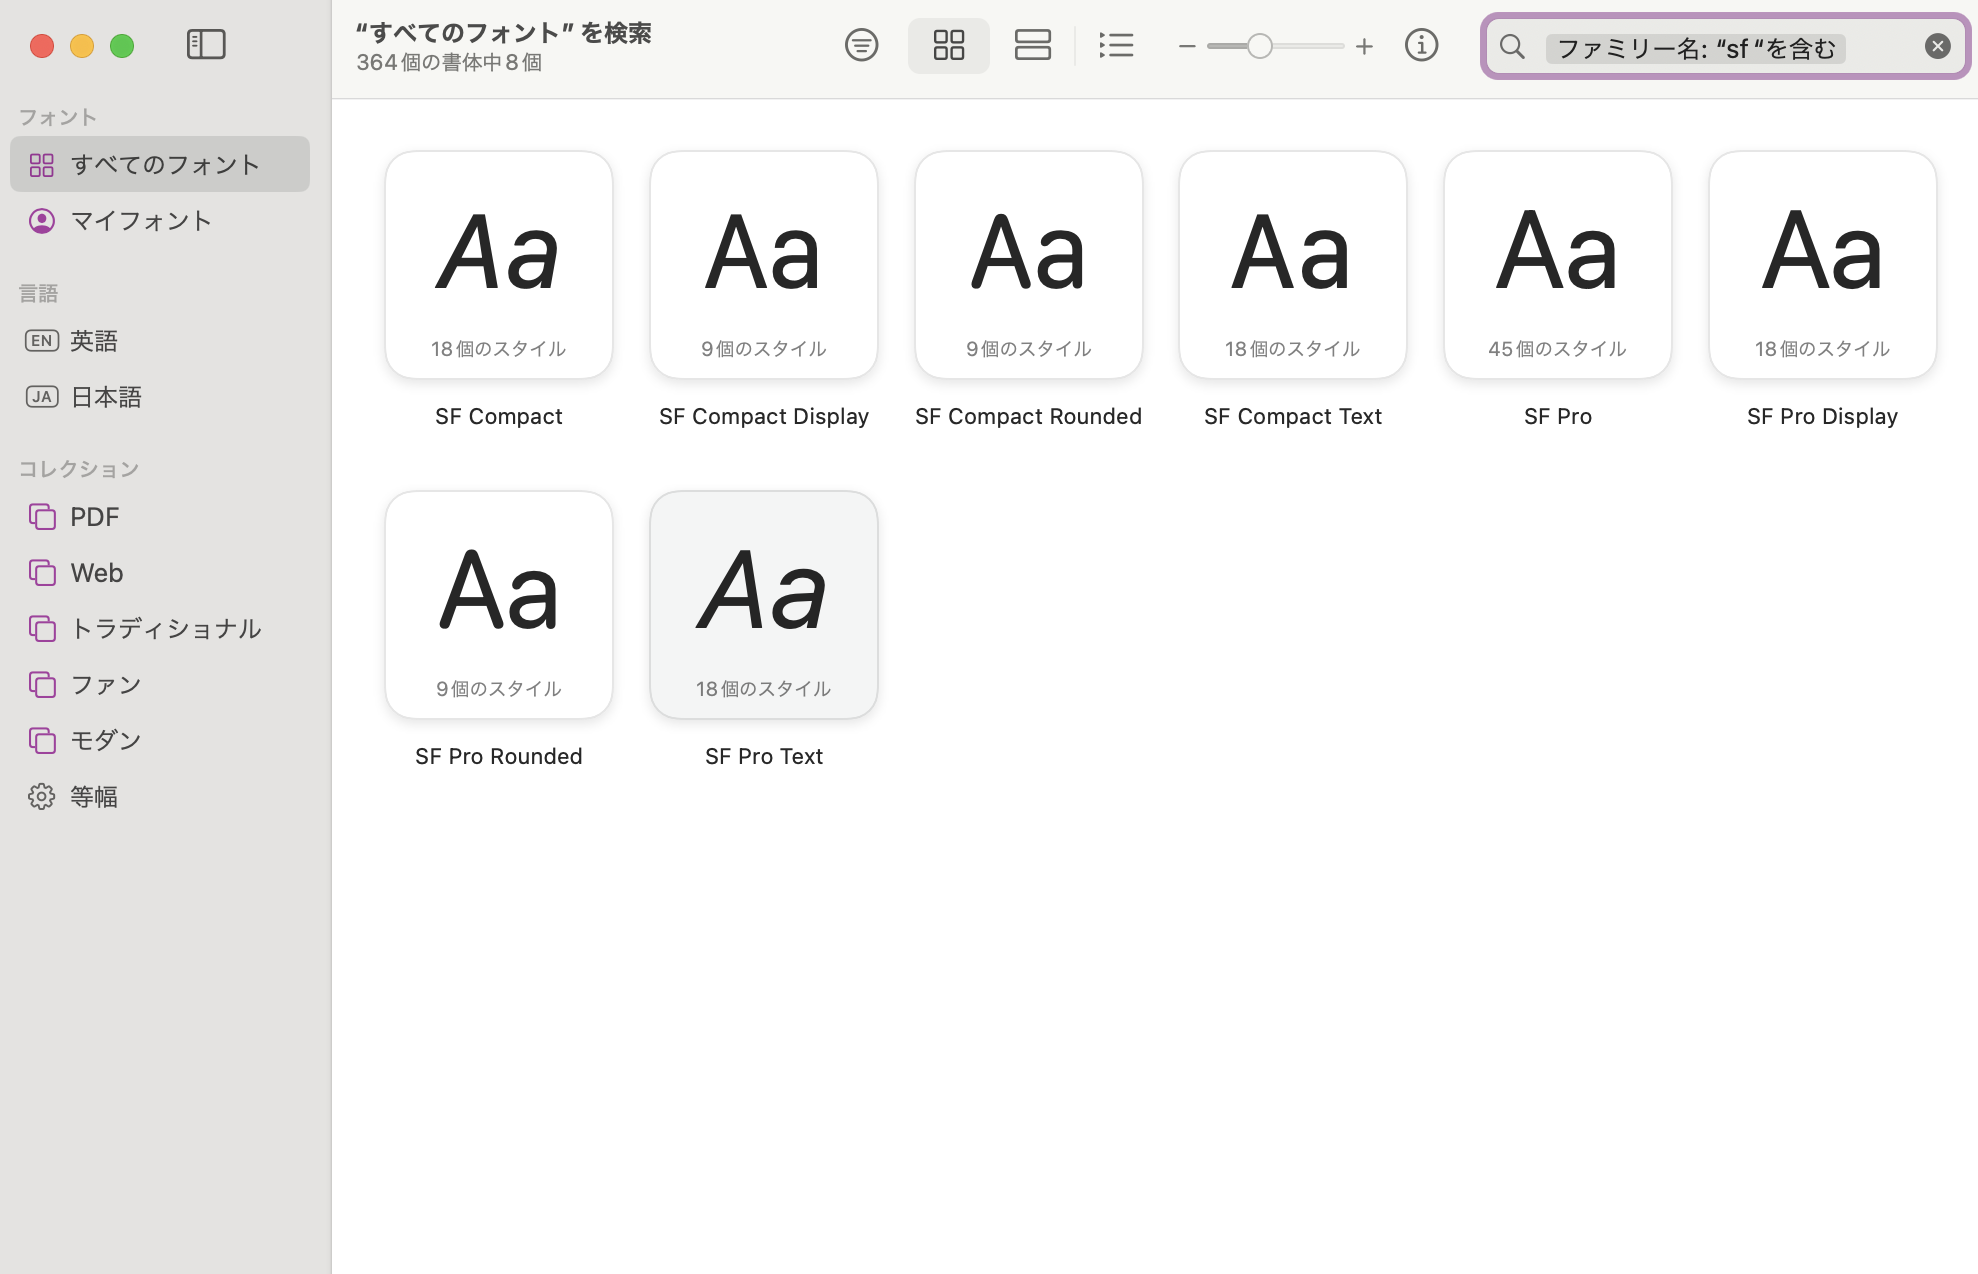Viewport: 1978px width, 1274px height.
Task: Click the magnifying glass search icon
Action: [1512, 46]
